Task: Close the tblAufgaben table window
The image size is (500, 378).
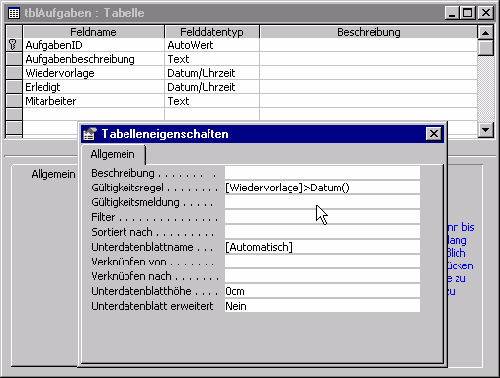Action: pos(486,13)
